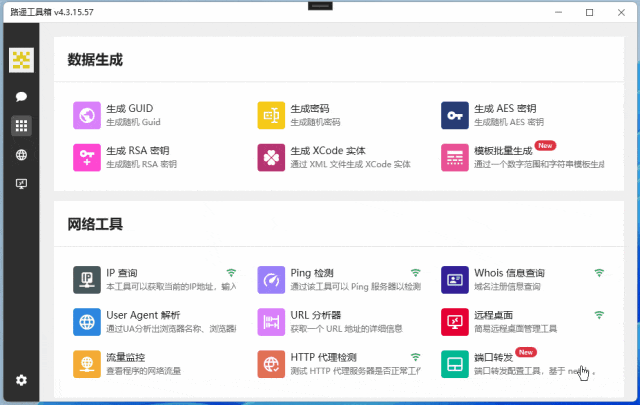Click the wifi indicator beside HTTP 代理检测

click(416, 357)
